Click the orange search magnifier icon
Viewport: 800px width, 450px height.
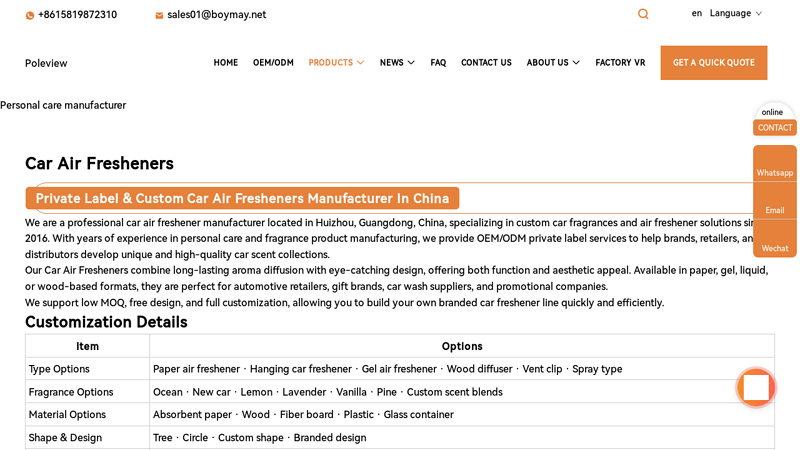[x=643, y=14]
